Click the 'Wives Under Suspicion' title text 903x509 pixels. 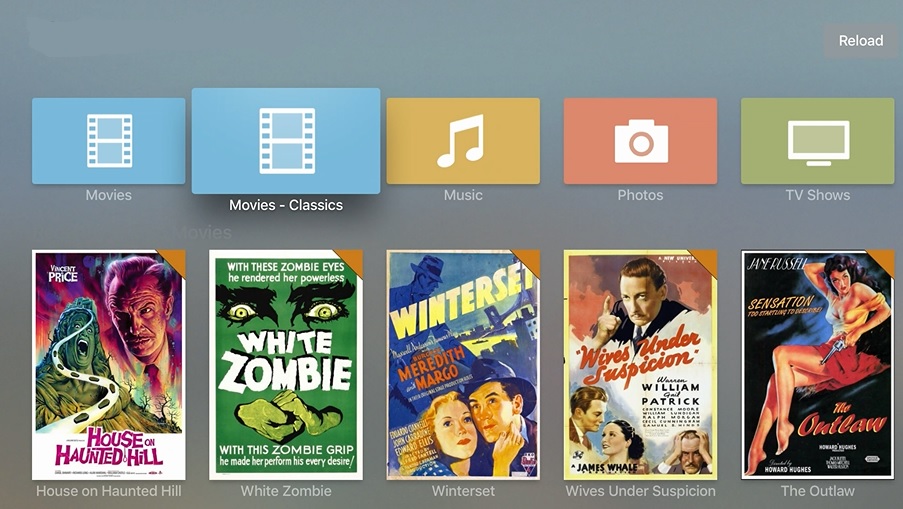pos(640,491)
